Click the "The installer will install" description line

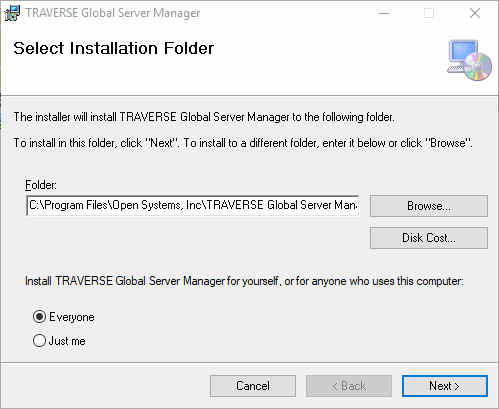coord(204,117)
